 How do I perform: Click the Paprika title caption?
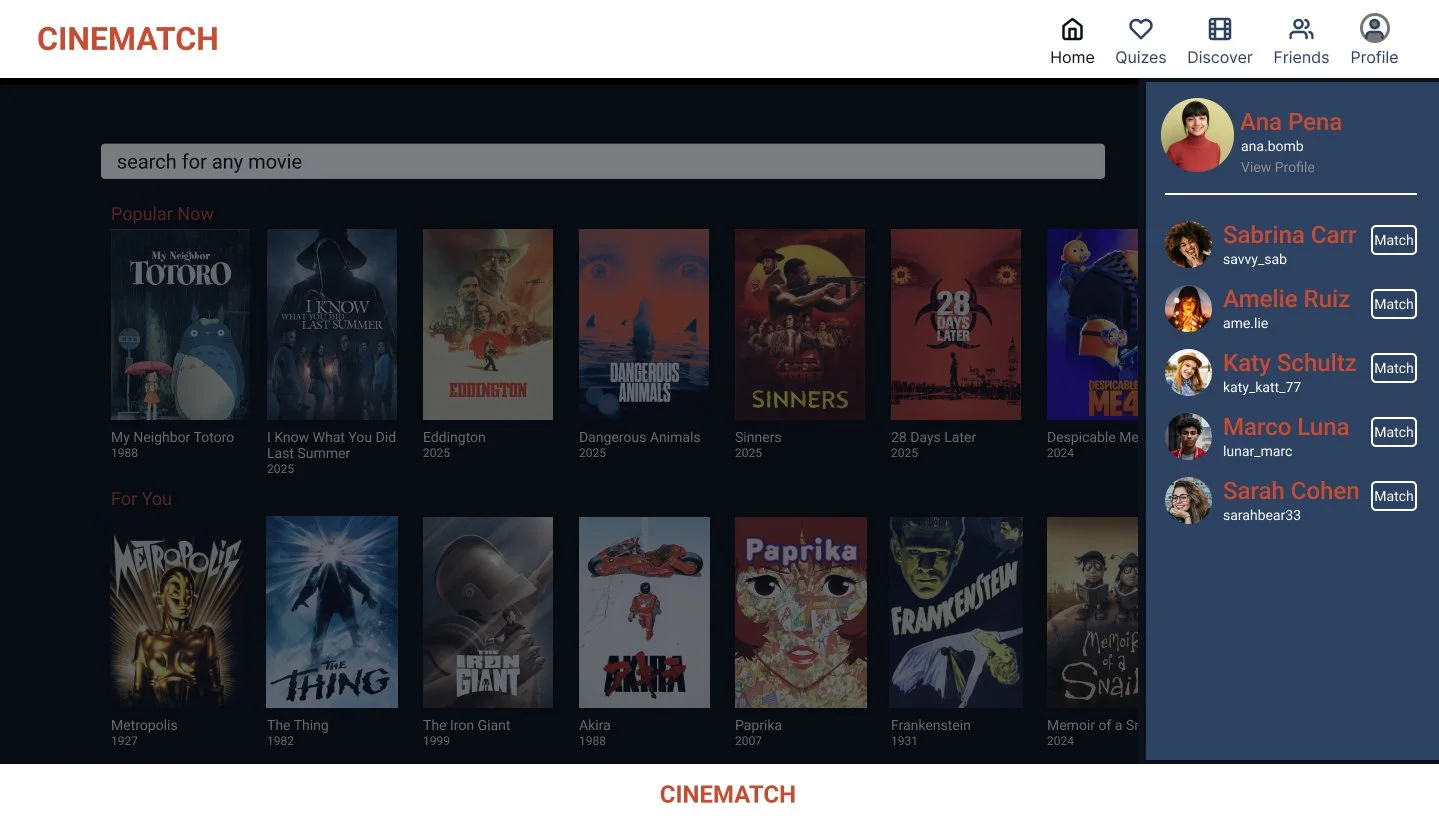click(x=758, y=725)
